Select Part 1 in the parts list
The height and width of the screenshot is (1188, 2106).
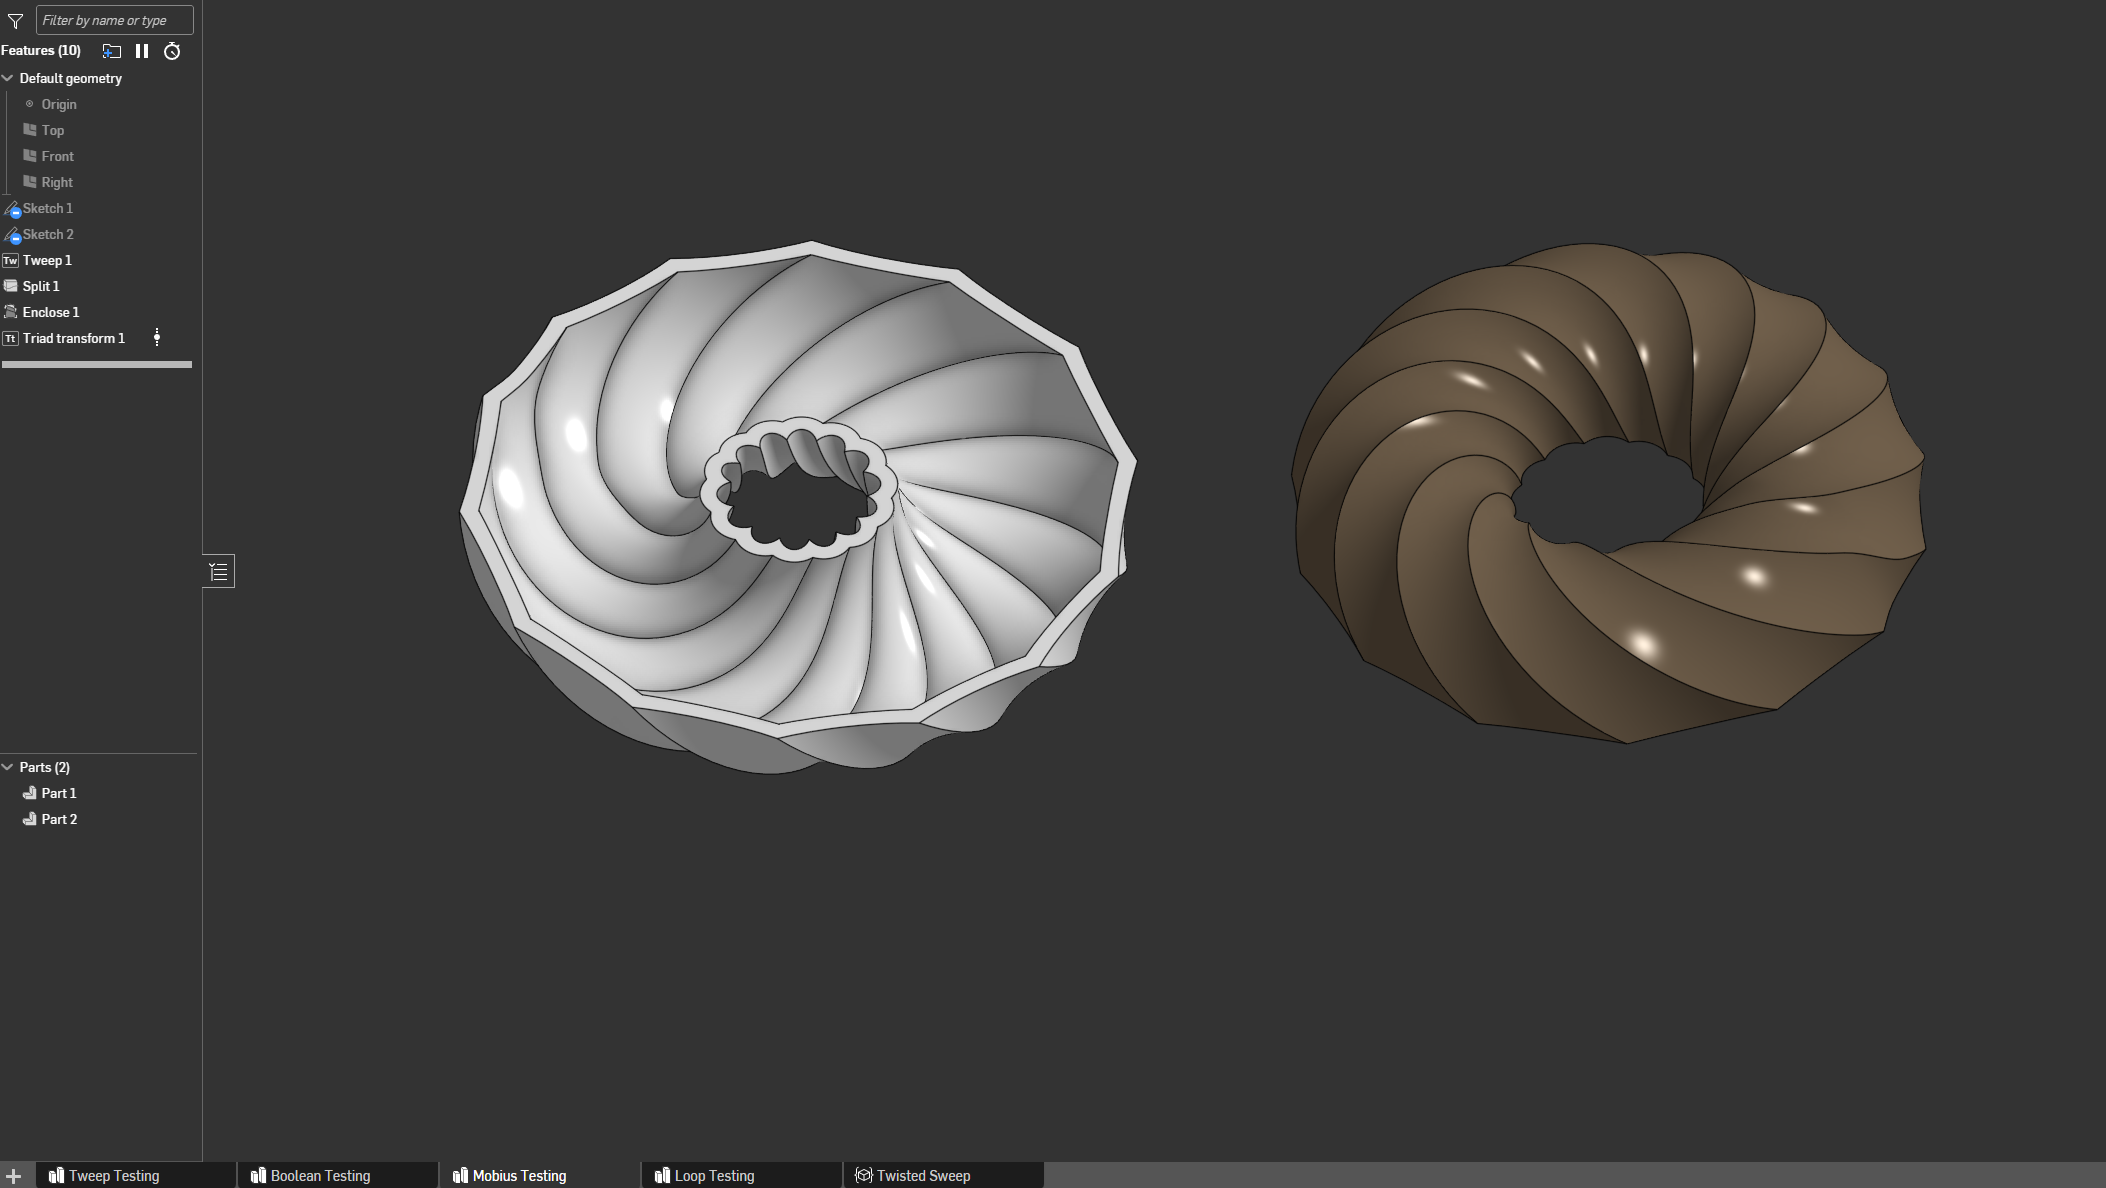59,793
